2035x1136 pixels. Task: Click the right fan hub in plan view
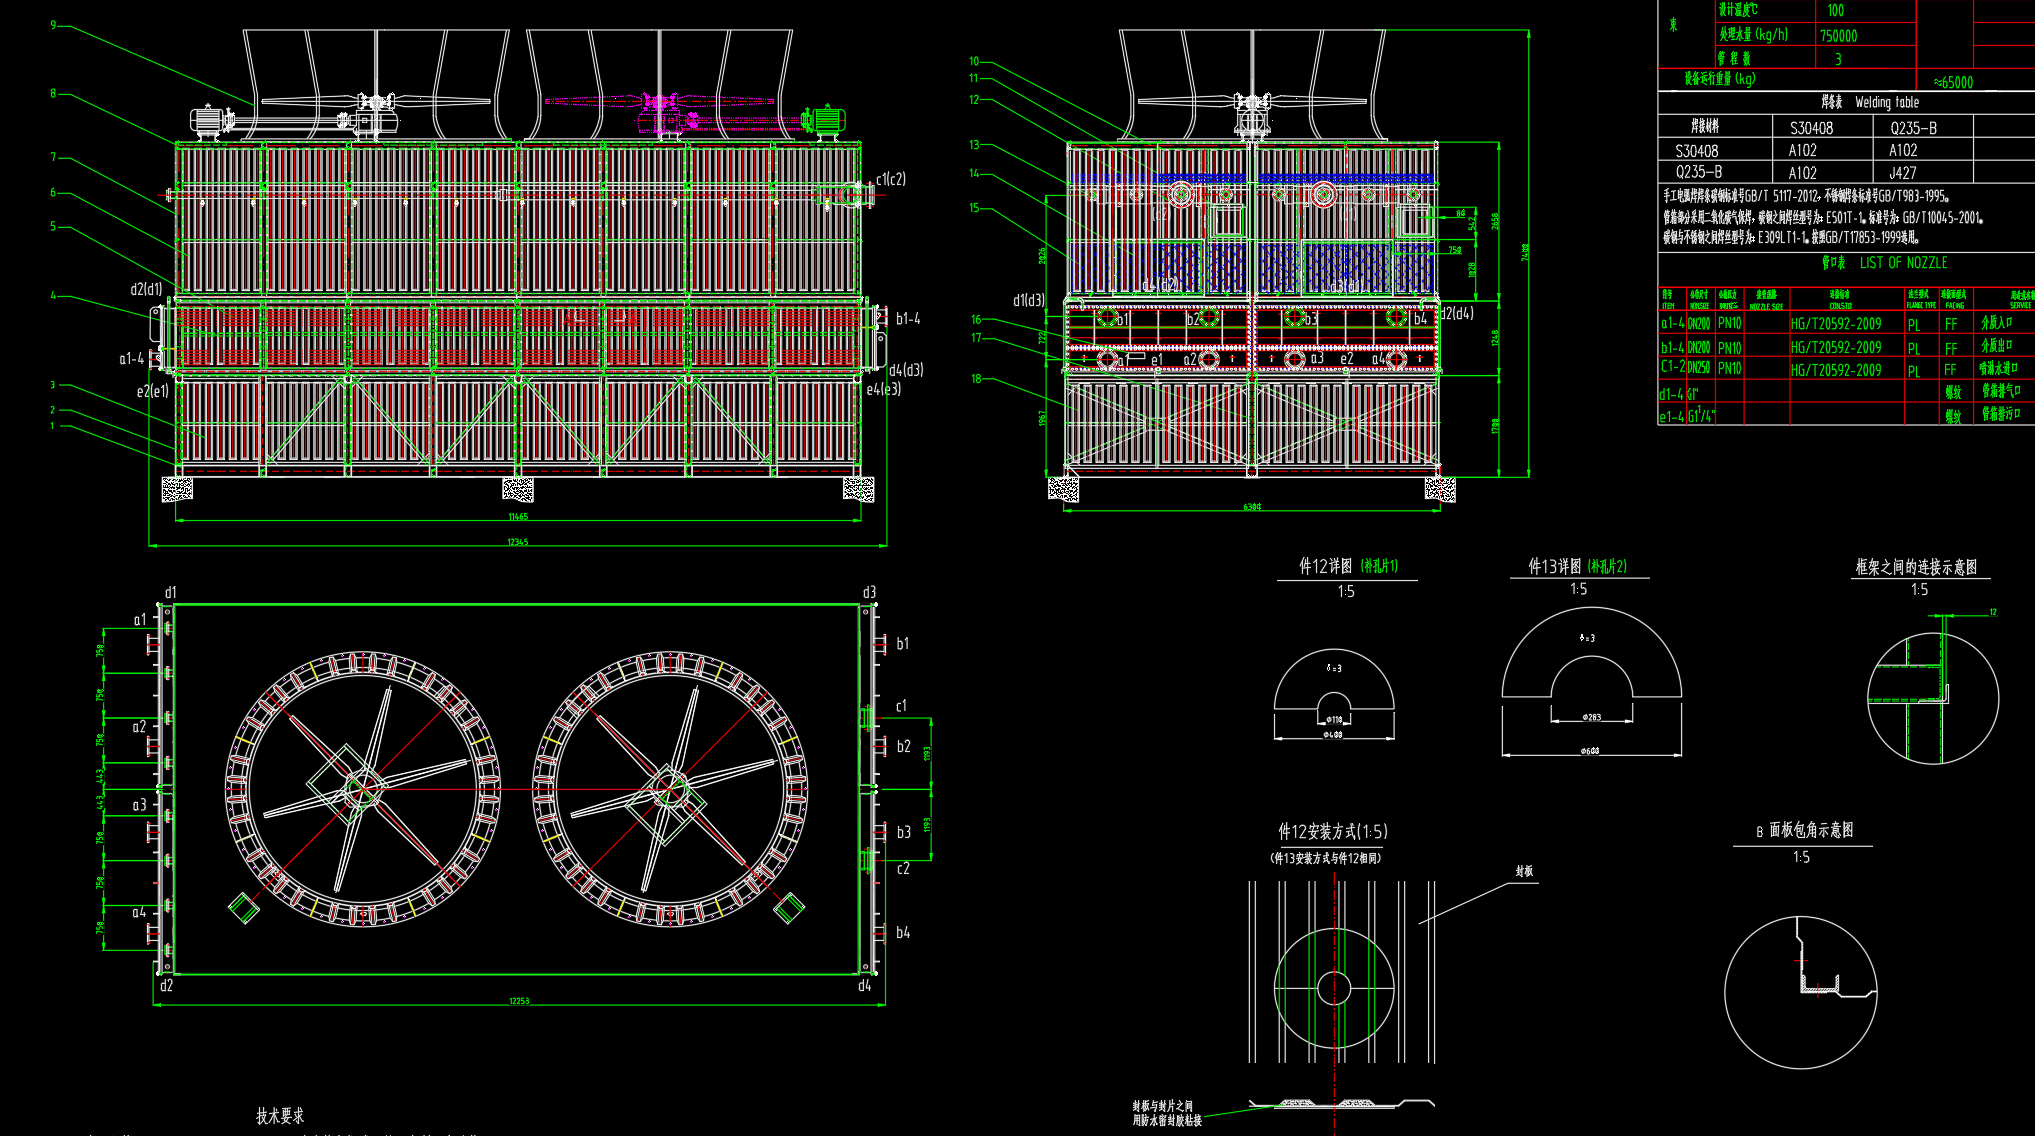[x=668, y=789]
